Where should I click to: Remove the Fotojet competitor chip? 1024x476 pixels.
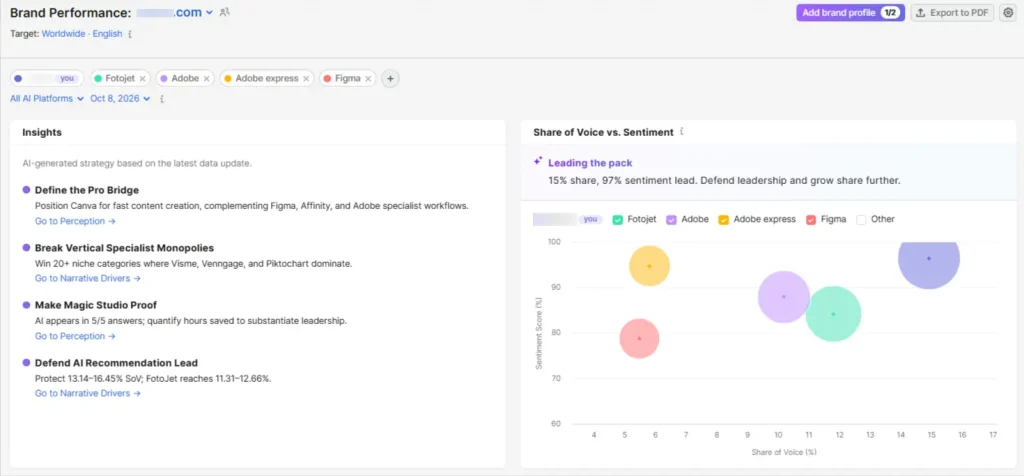142,78
